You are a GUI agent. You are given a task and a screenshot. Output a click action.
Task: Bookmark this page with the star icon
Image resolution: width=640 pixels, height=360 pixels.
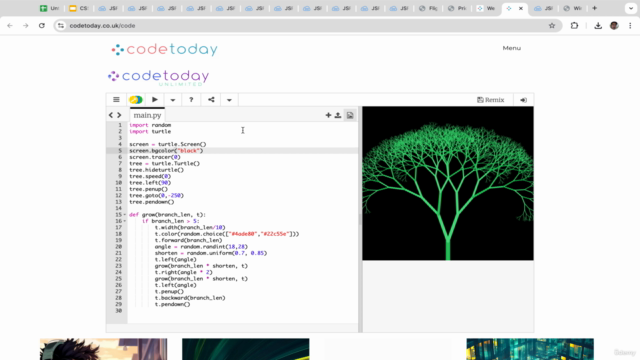(x=552, y=26)
